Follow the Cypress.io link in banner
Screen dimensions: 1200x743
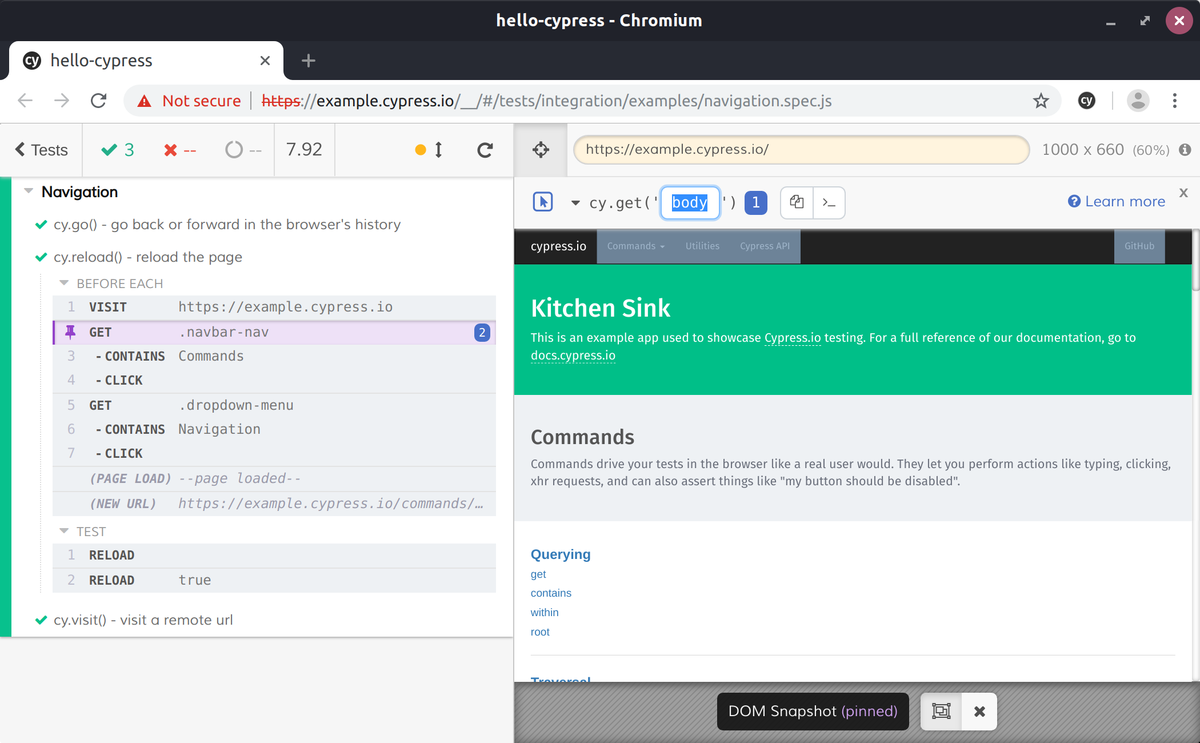(792, 338)
